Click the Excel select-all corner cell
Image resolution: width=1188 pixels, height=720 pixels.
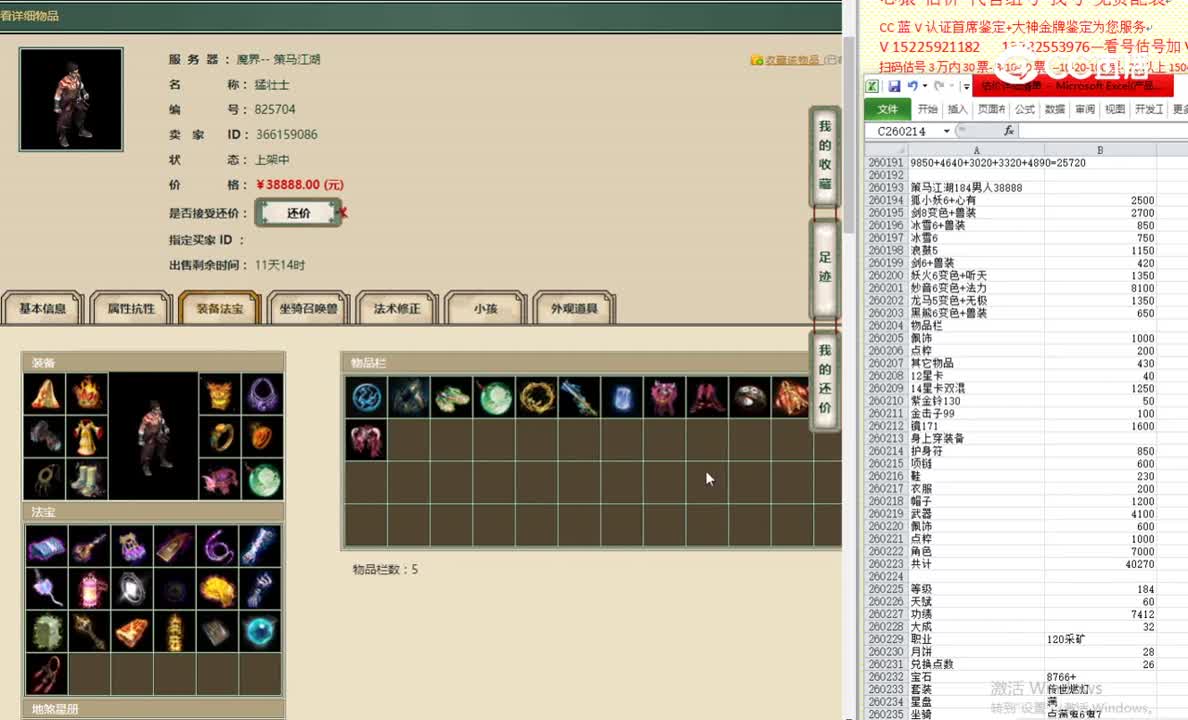[886, 150]
